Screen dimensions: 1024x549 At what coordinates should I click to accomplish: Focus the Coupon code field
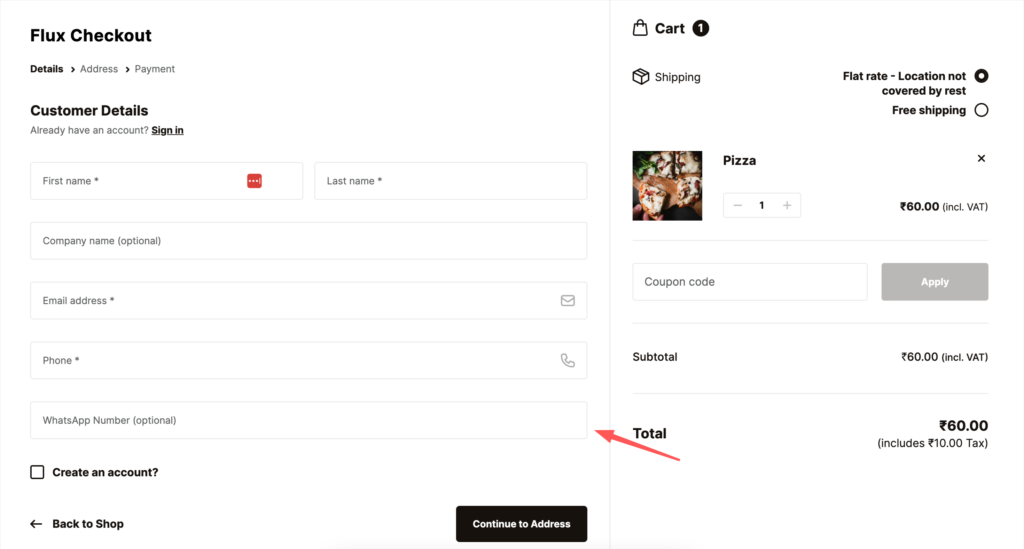pos(749,282)
